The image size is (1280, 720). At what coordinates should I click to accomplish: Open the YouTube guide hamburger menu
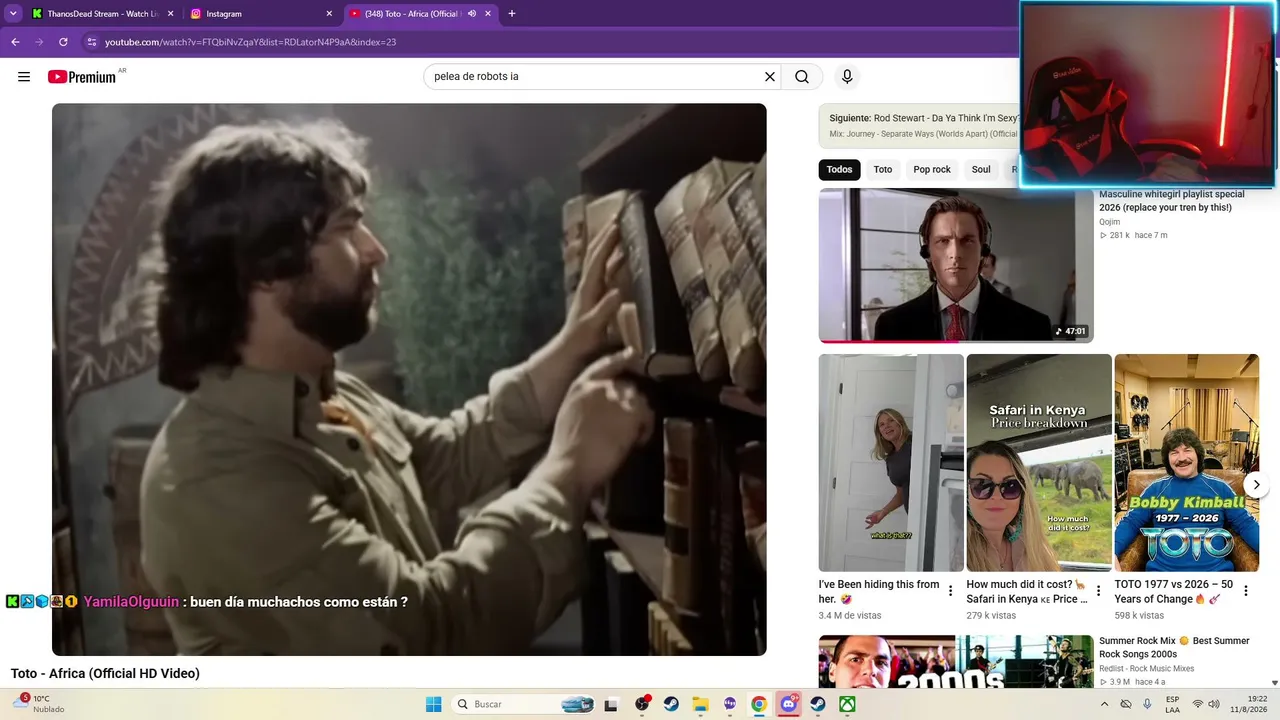coord(24,77)
